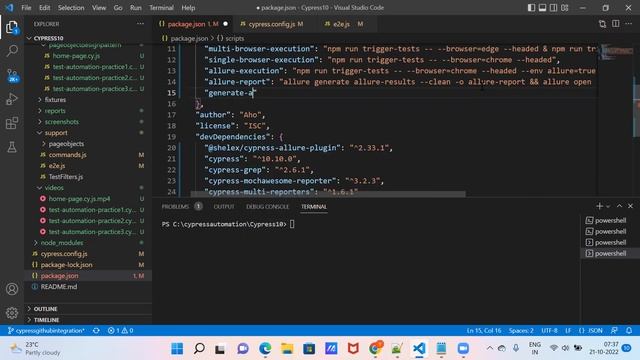
Task: Select the cypressgithubintegration branch in status bar
Action: point(46,331)
